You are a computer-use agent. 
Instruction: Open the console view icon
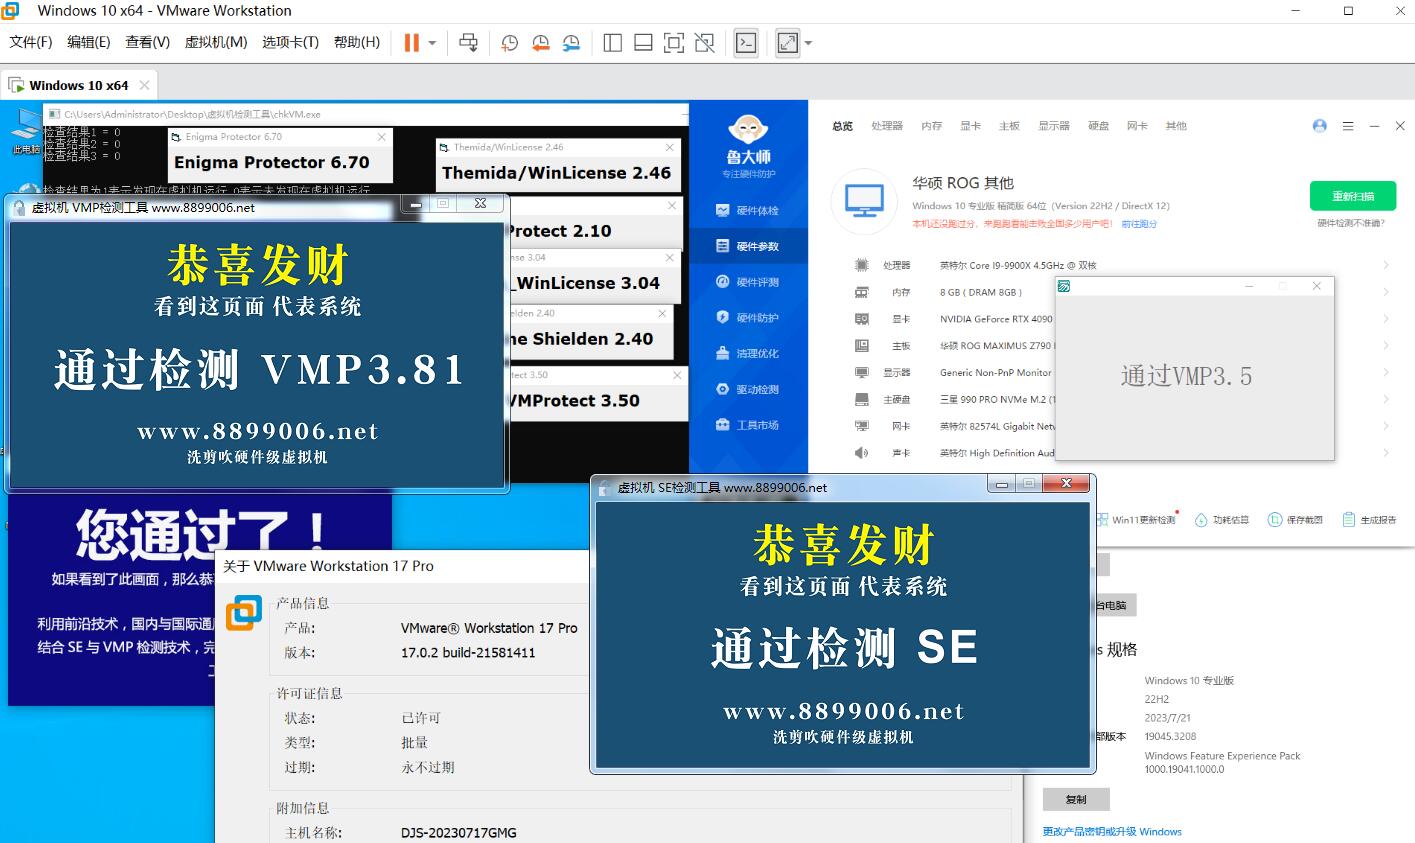746,43
